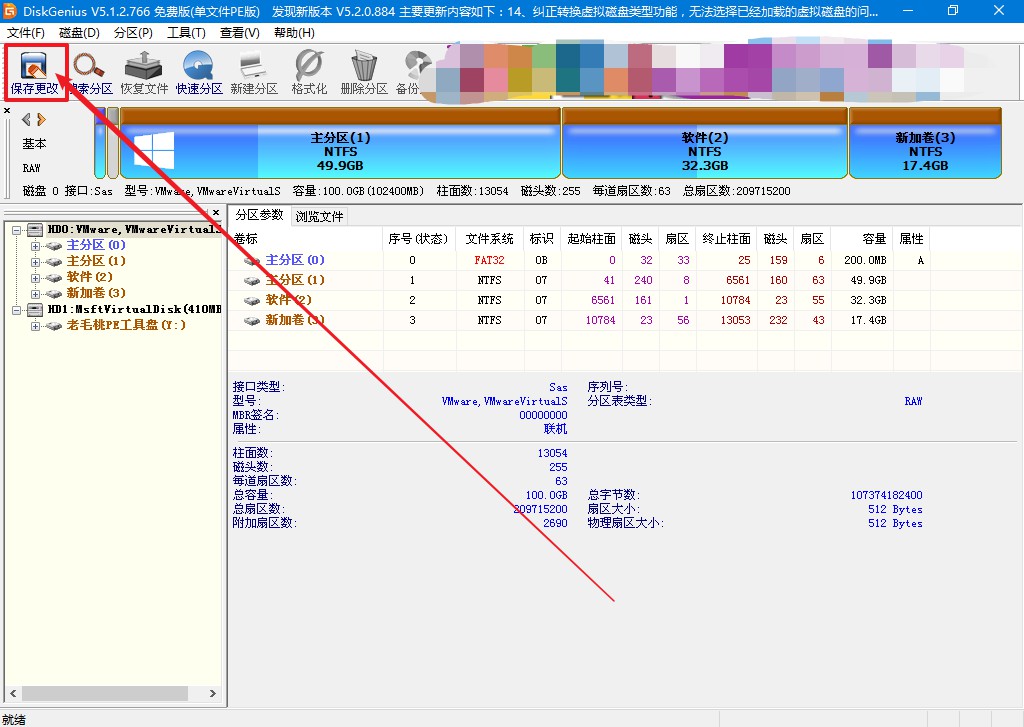1024x727 pixels.
Task: Click the 联机 attribute value
Action: [x=556, y=429]
